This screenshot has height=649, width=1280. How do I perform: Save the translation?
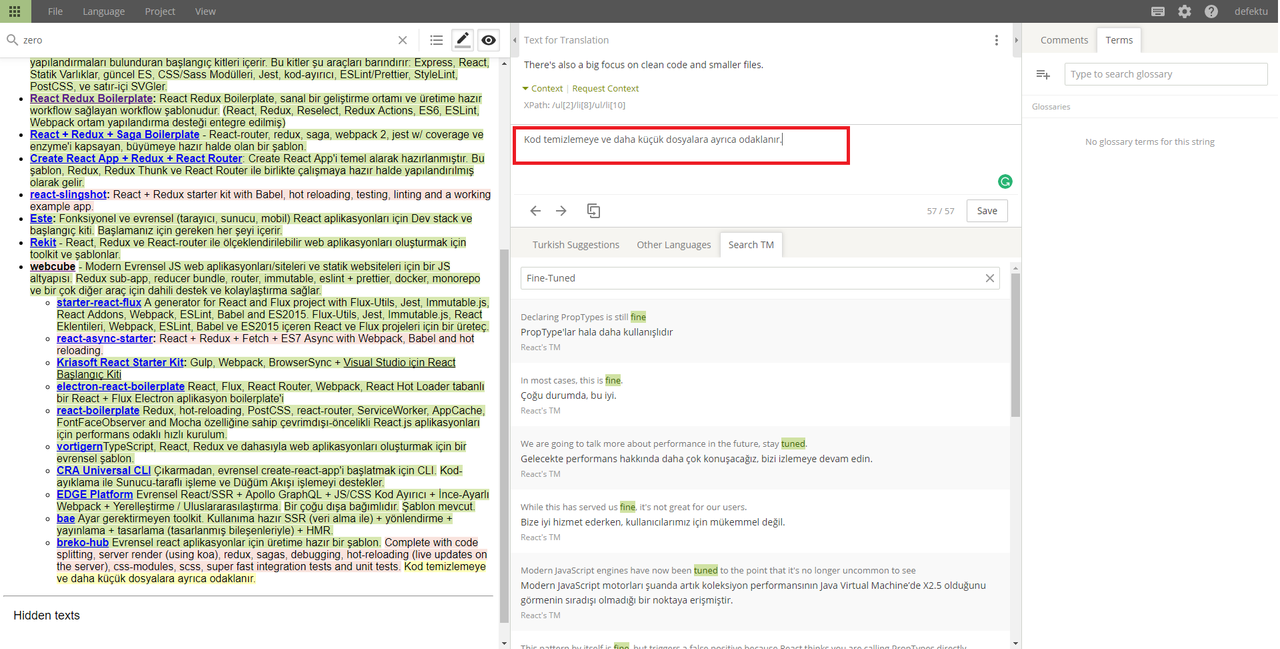tap(987, 211)
